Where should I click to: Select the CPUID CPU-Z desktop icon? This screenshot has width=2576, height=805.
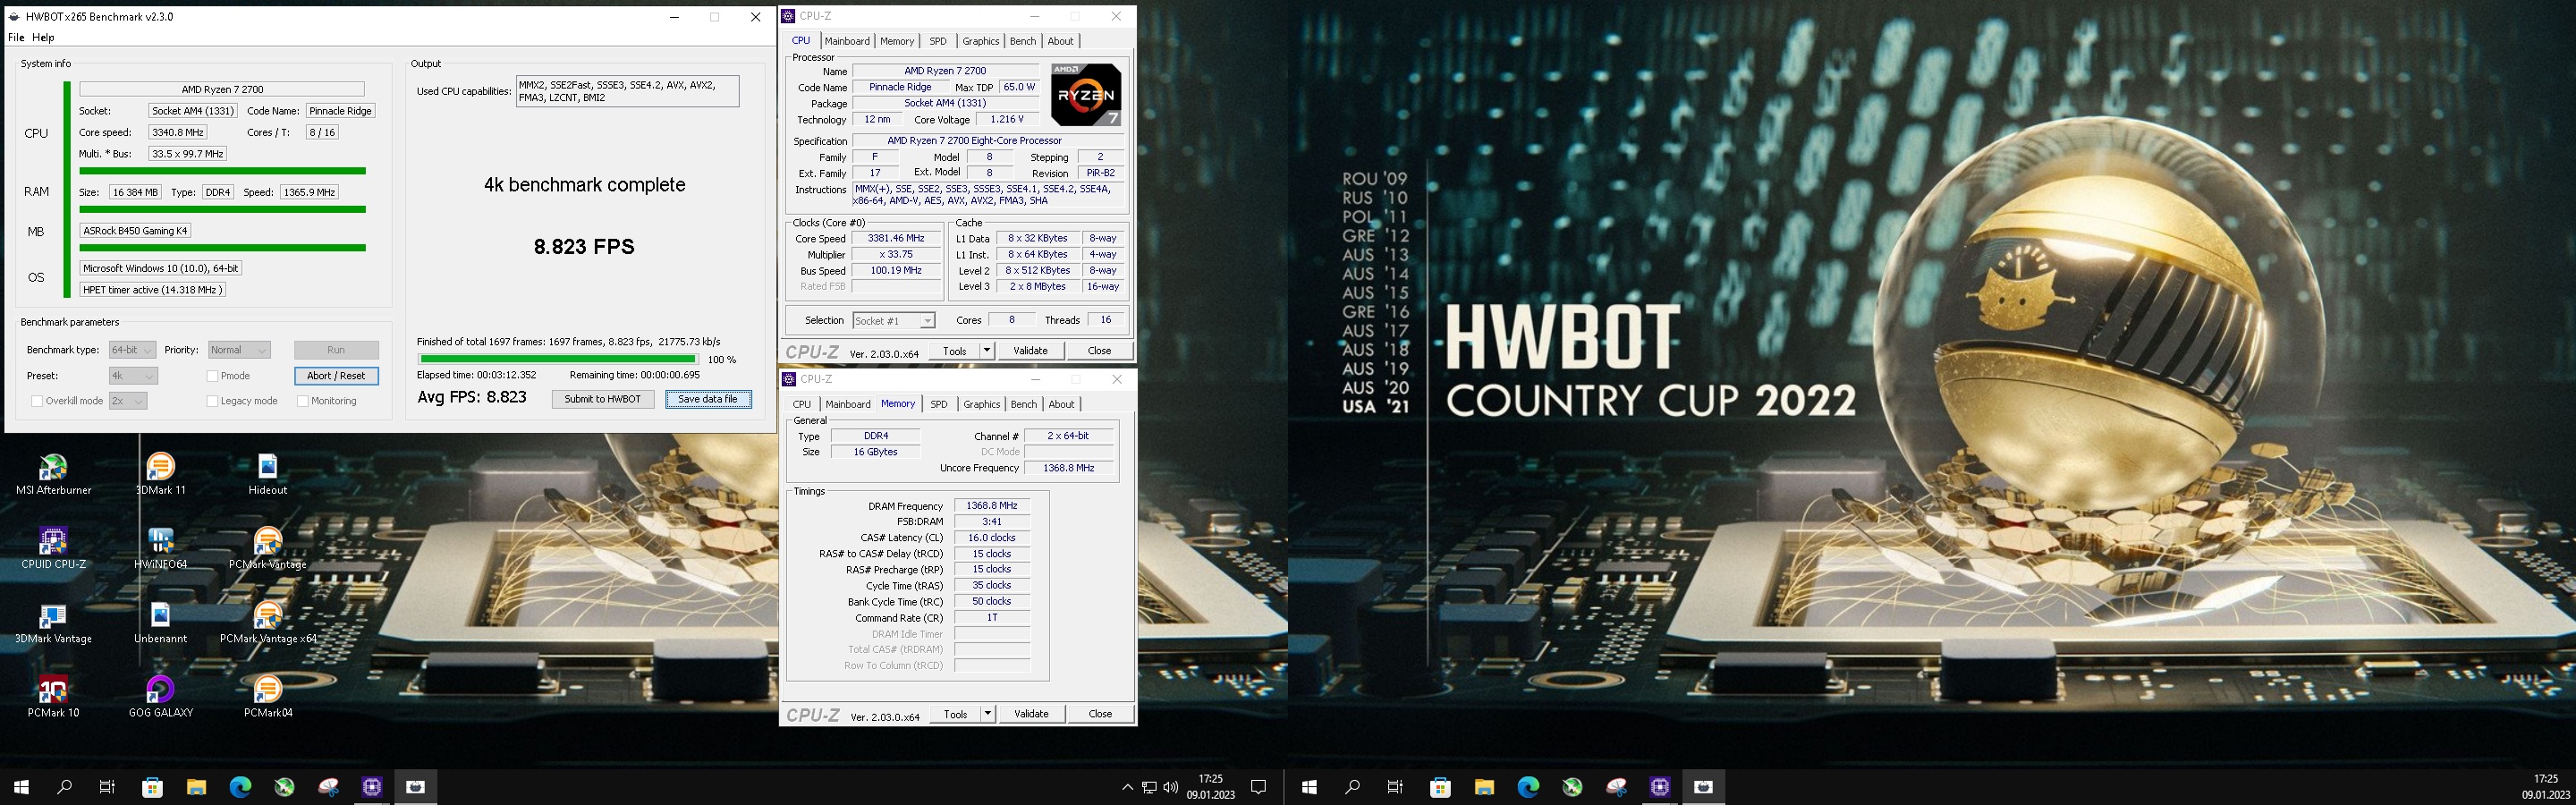[53, 548]
